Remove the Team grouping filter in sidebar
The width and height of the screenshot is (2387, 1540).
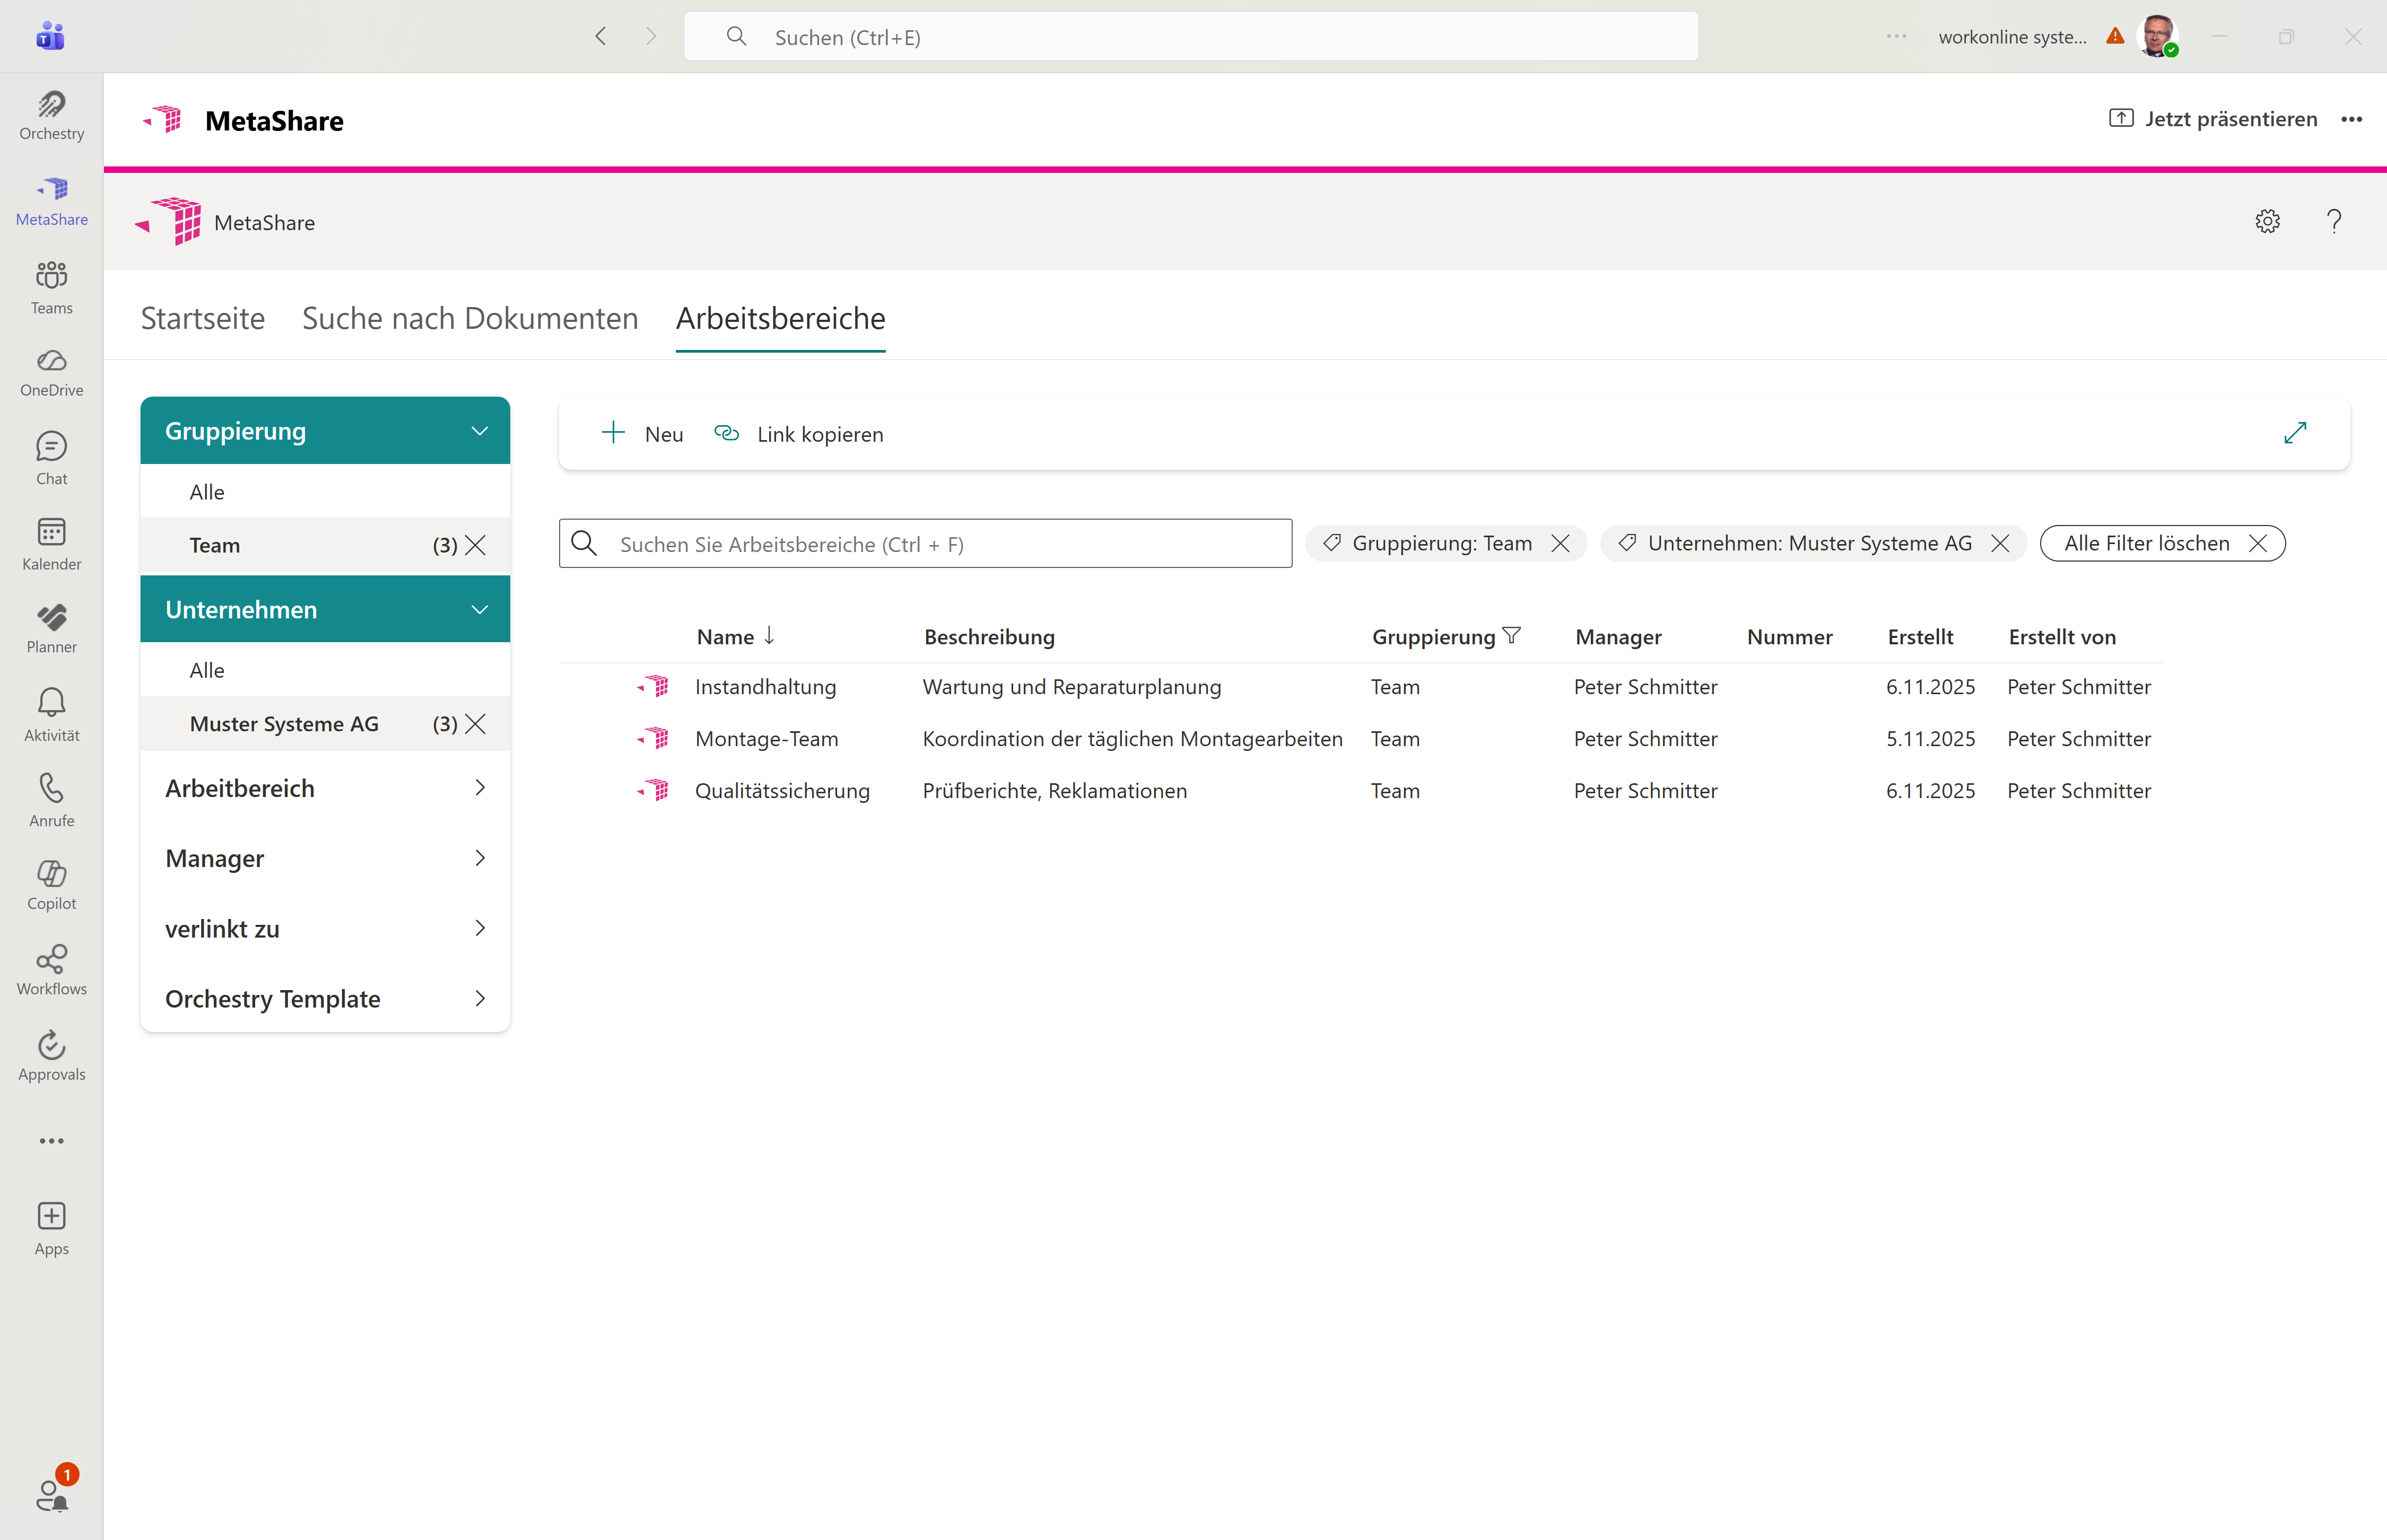(476, 545)
